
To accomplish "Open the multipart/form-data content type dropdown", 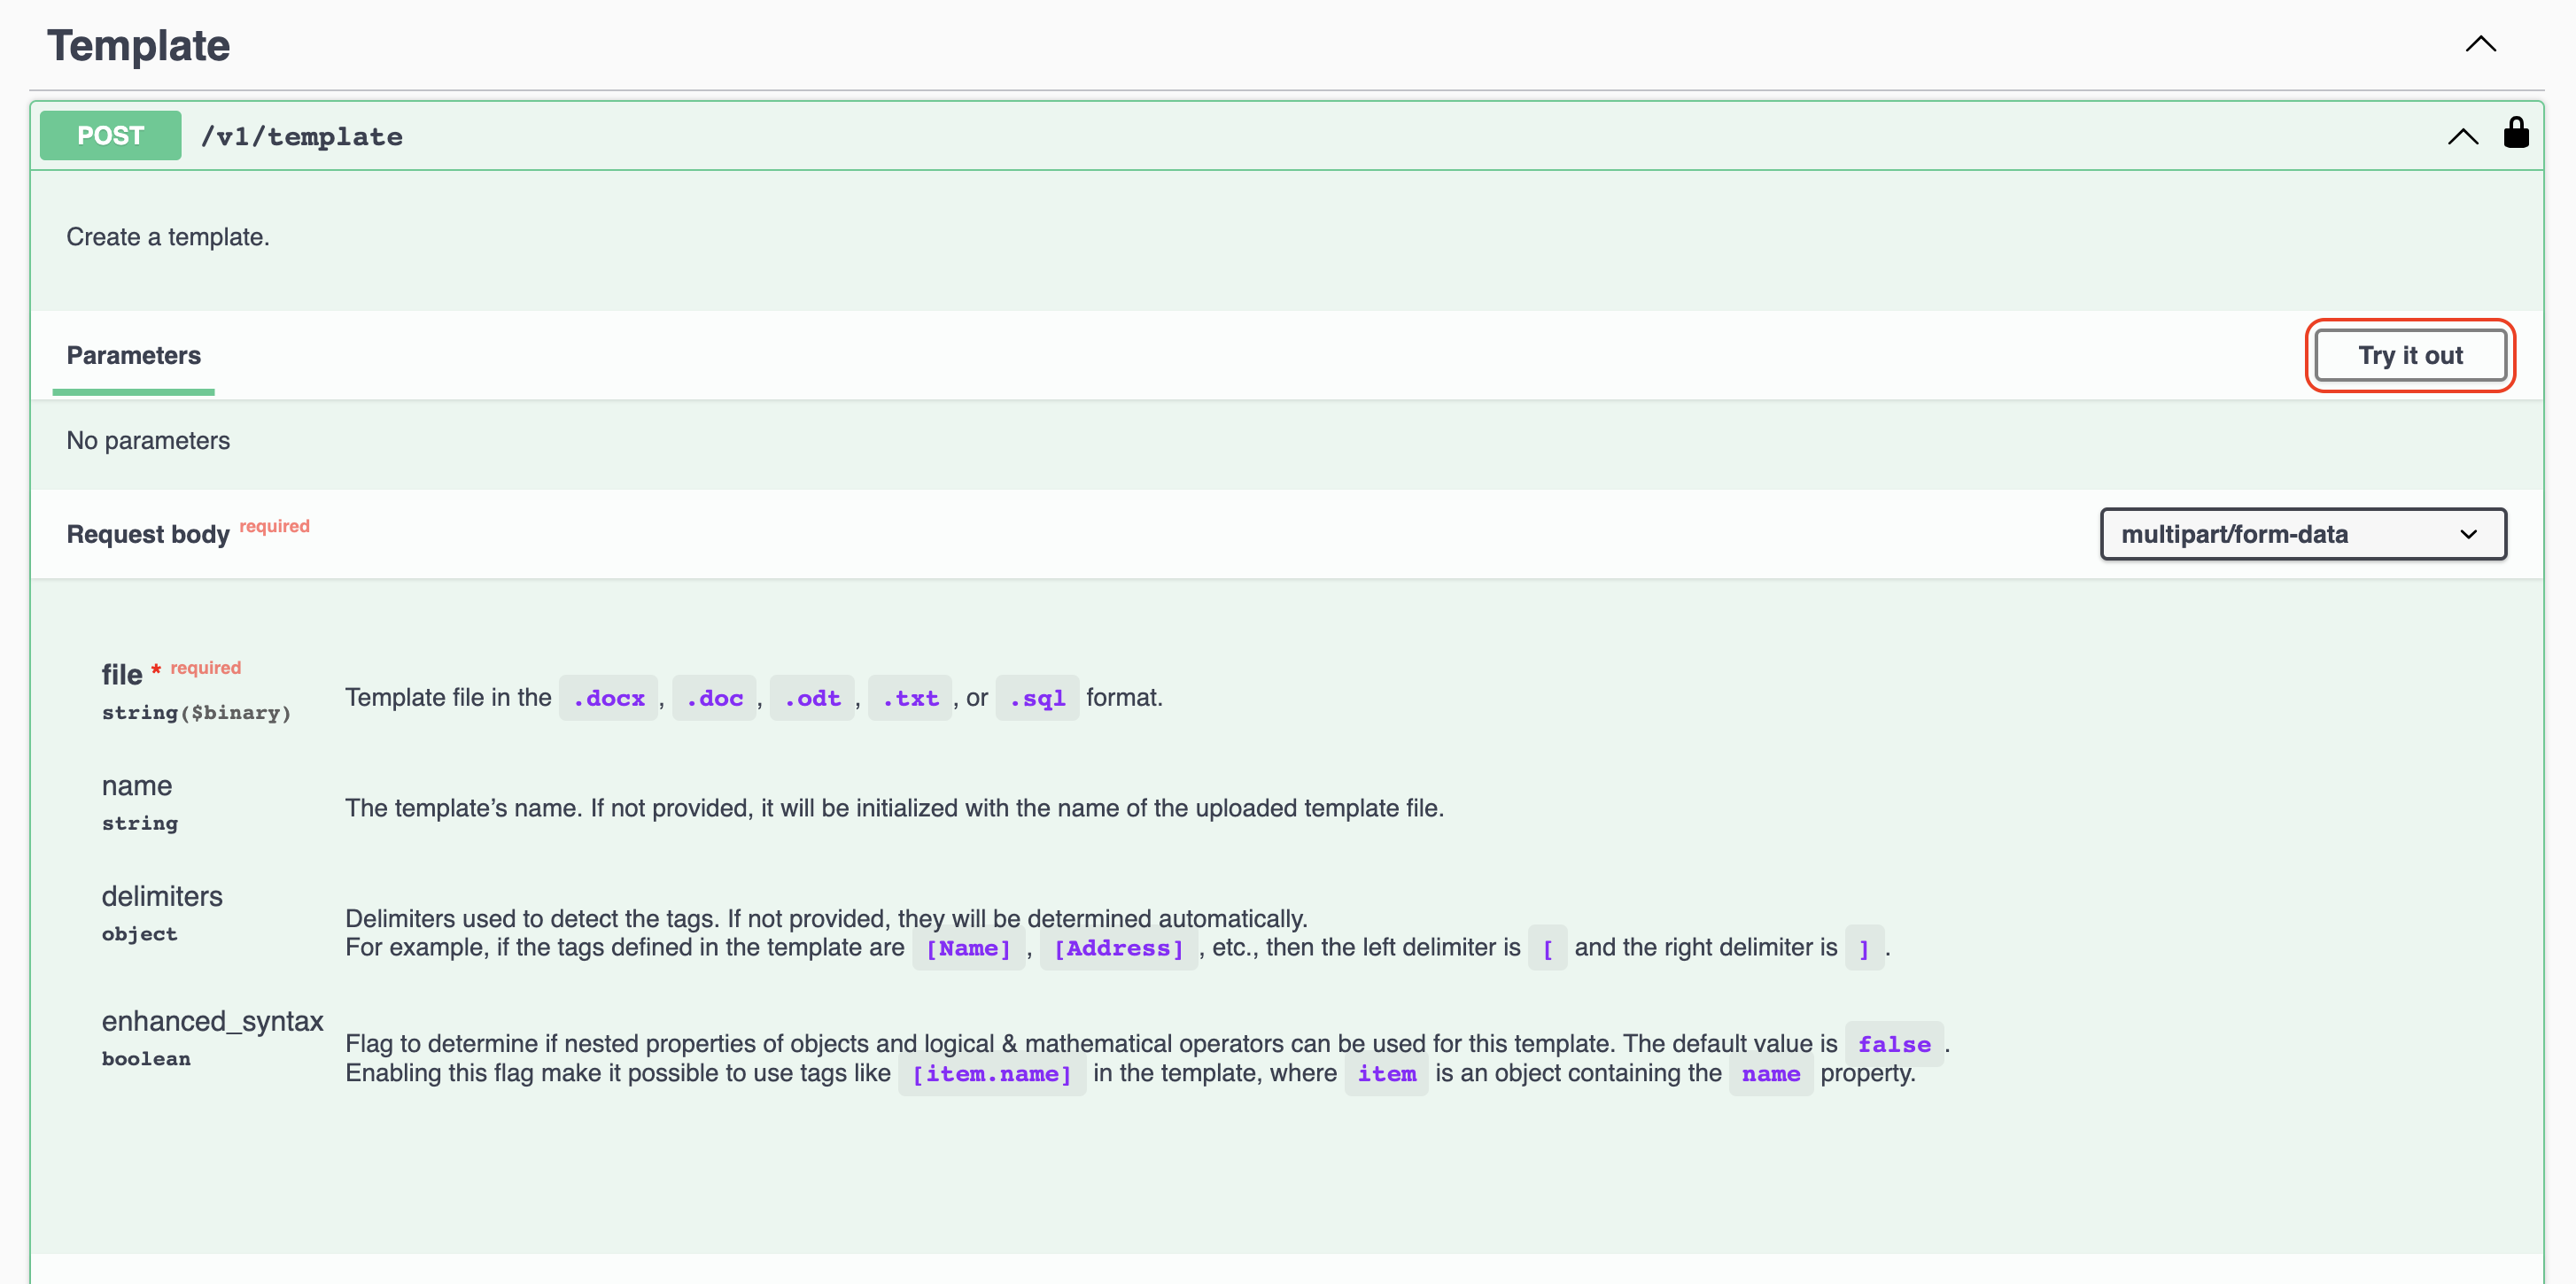I will [x=2303, y=534].
